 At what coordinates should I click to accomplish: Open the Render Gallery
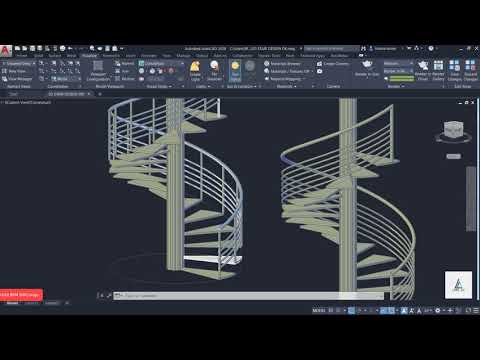click(x=438, y=71)
